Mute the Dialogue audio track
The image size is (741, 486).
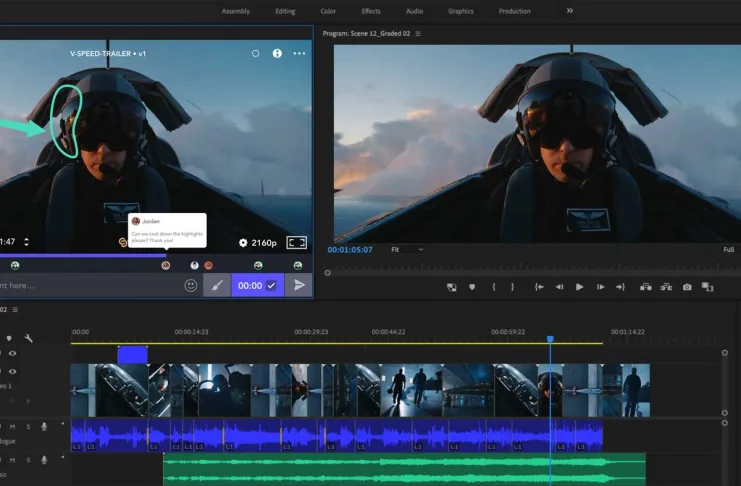coord(10,427)
